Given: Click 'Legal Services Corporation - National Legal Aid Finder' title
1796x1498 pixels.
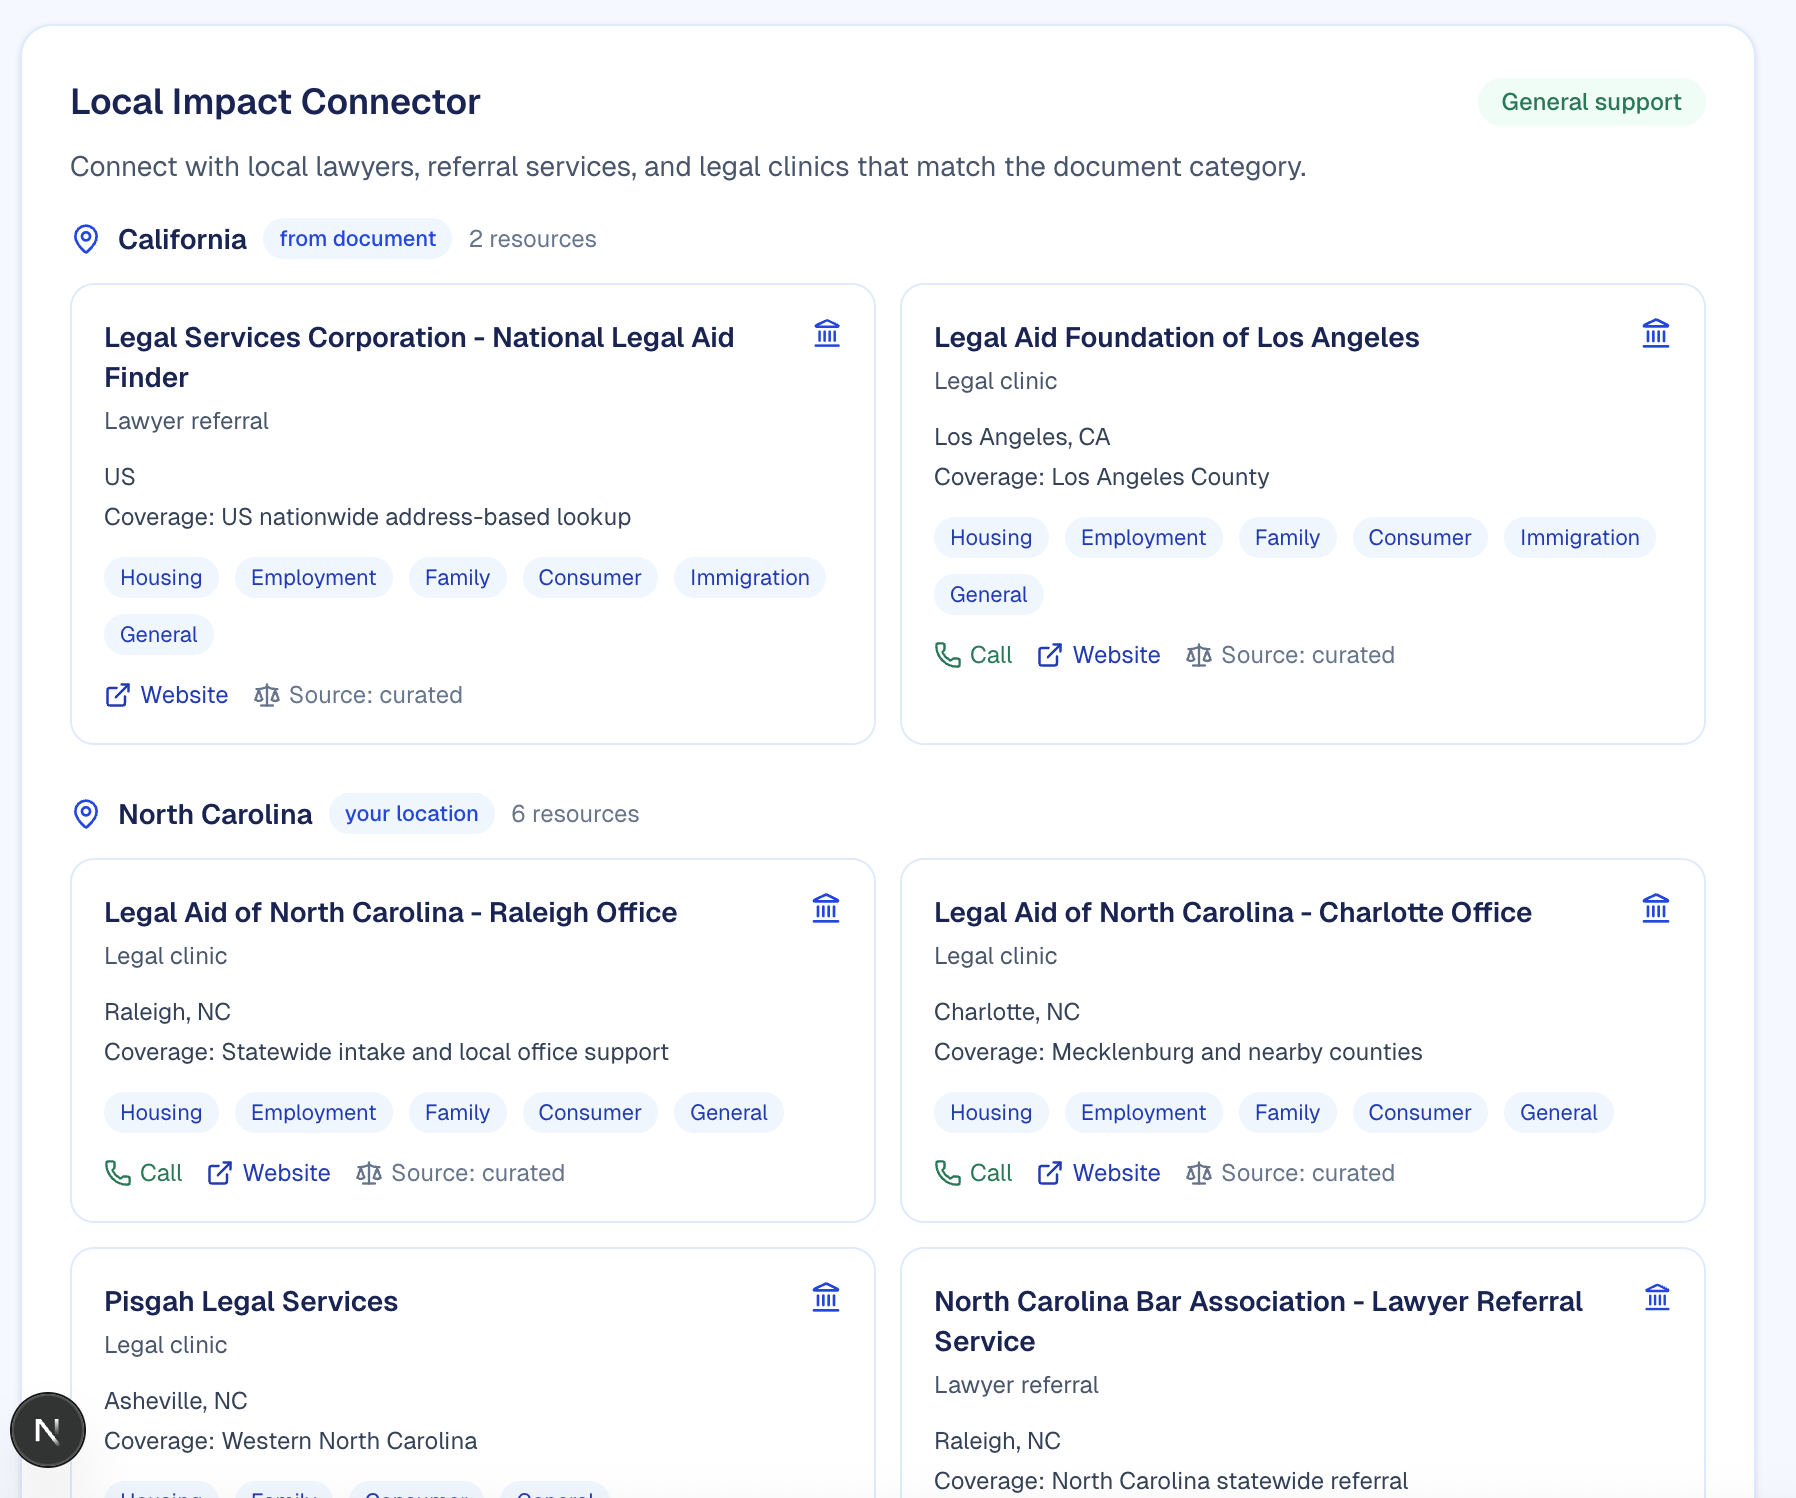Looking at the screenshot, I should coord(419,357).
